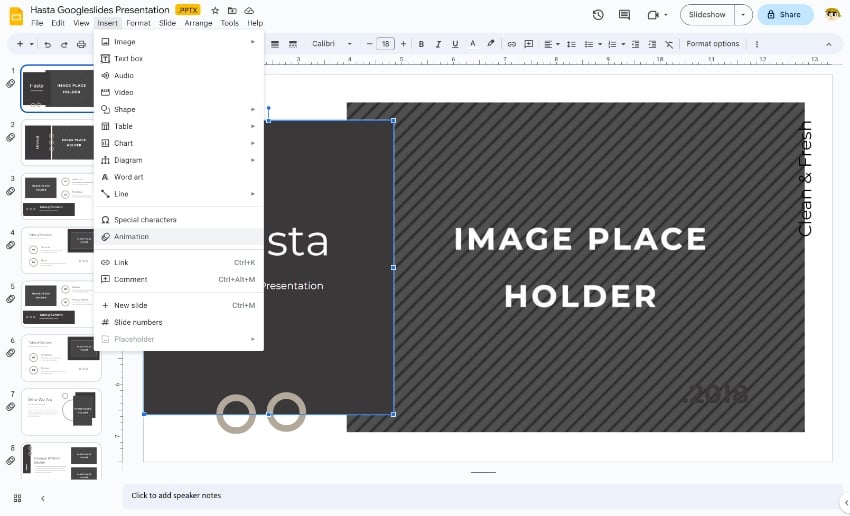Image resolution: width=850 pixels, height=516 pixels.
Task: Click the insert link toolbar icon
Action: pyautogui.click(x=512, y=44)
